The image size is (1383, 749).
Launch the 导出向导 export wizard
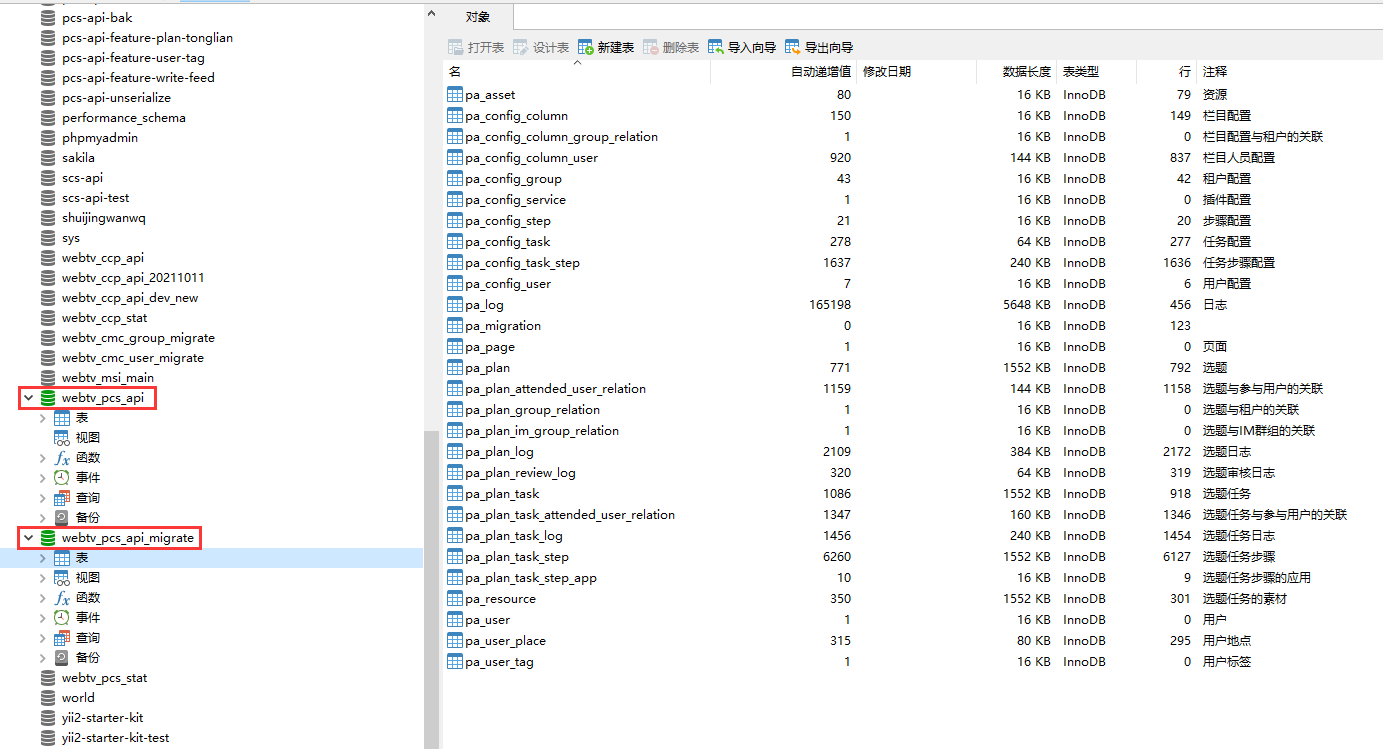click(819, 47)
